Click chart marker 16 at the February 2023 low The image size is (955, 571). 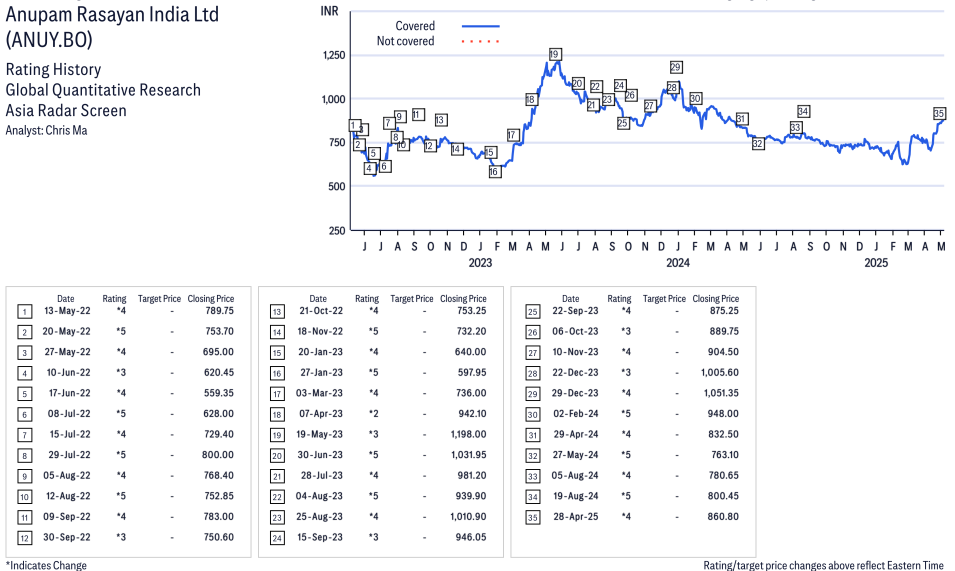(495, 172)
